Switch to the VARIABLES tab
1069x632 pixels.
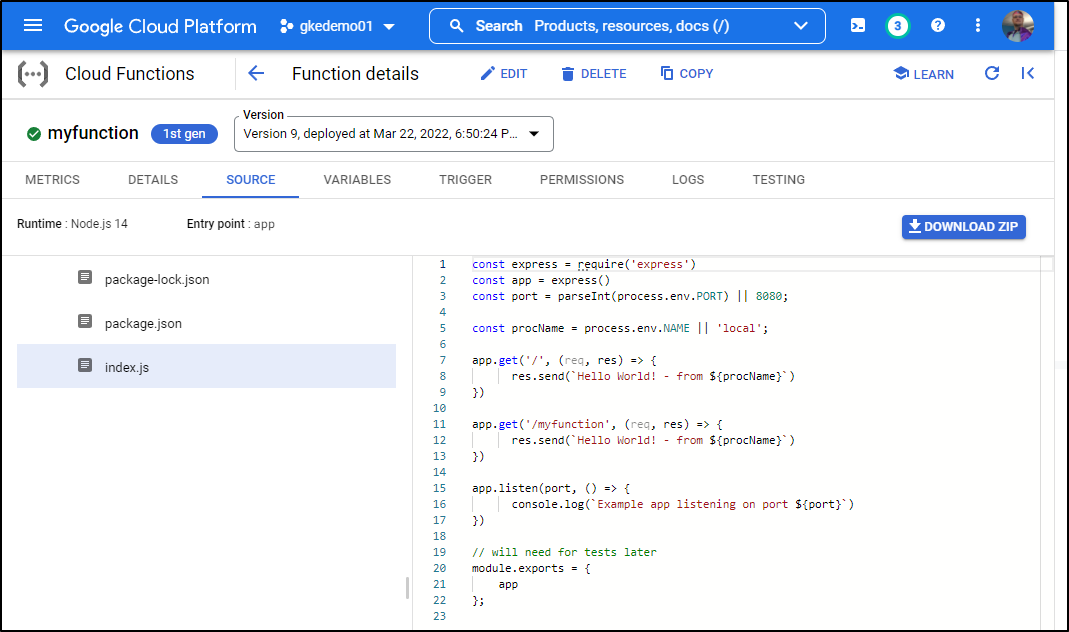point(357,180)
